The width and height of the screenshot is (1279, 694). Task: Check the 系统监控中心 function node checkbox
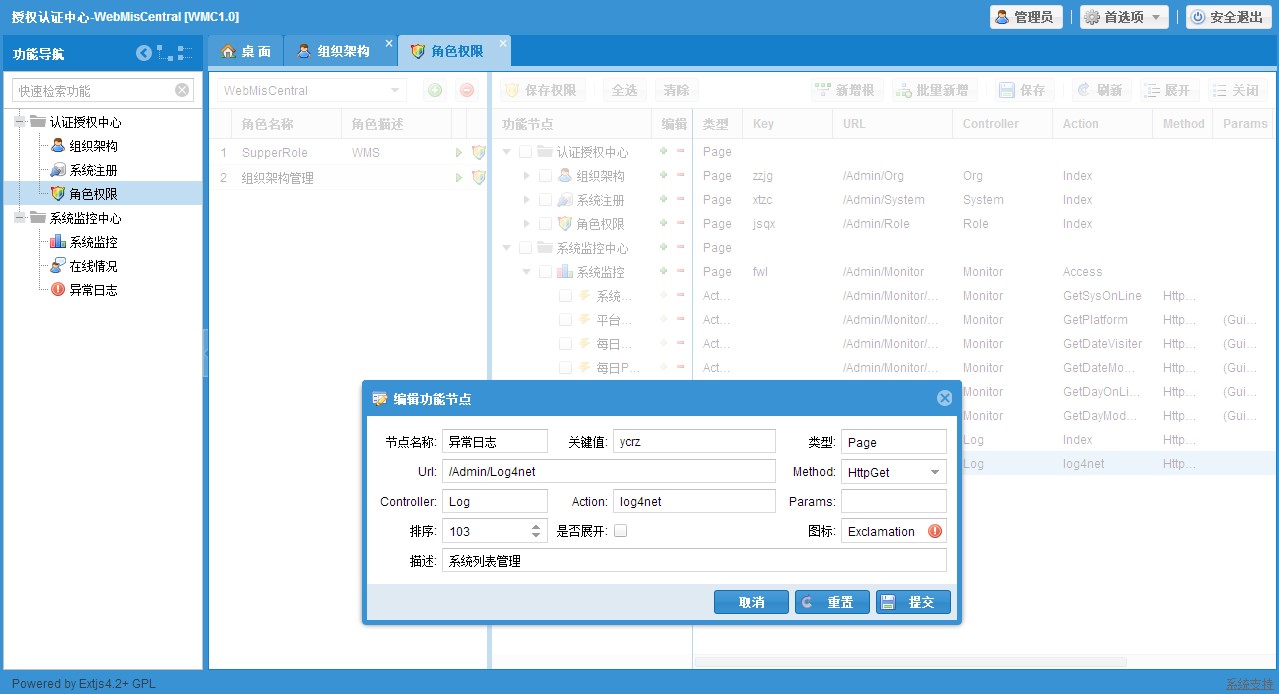point(525,248)
